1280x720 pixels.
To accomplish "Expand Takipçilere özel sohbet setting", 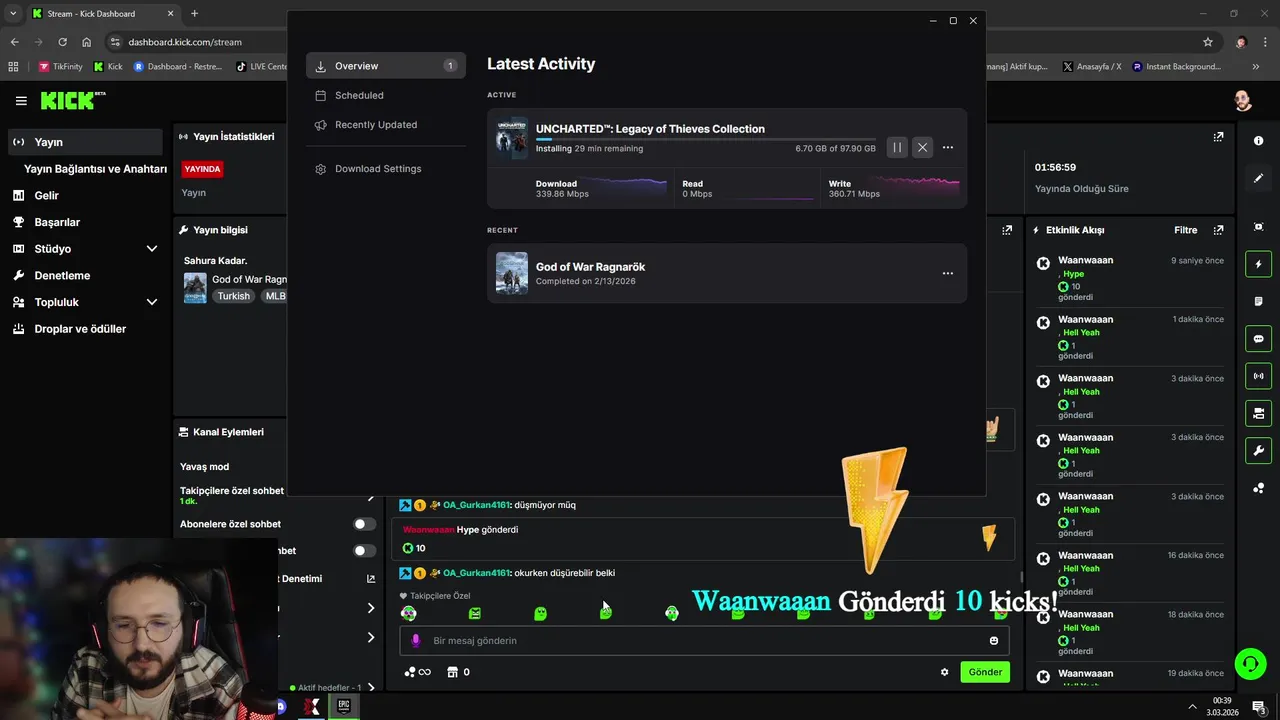I will pos(370,496).
